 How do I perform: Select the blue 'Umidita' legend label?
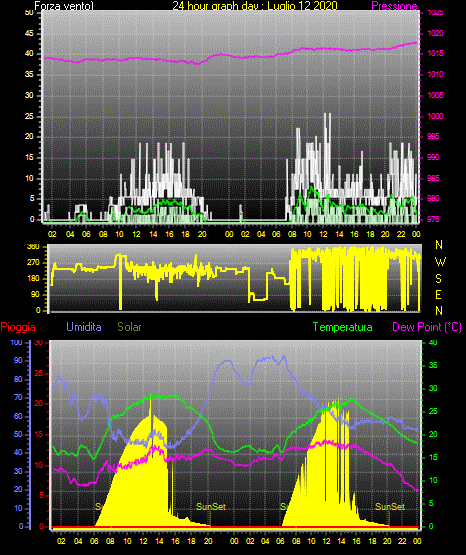click(84, 327)
